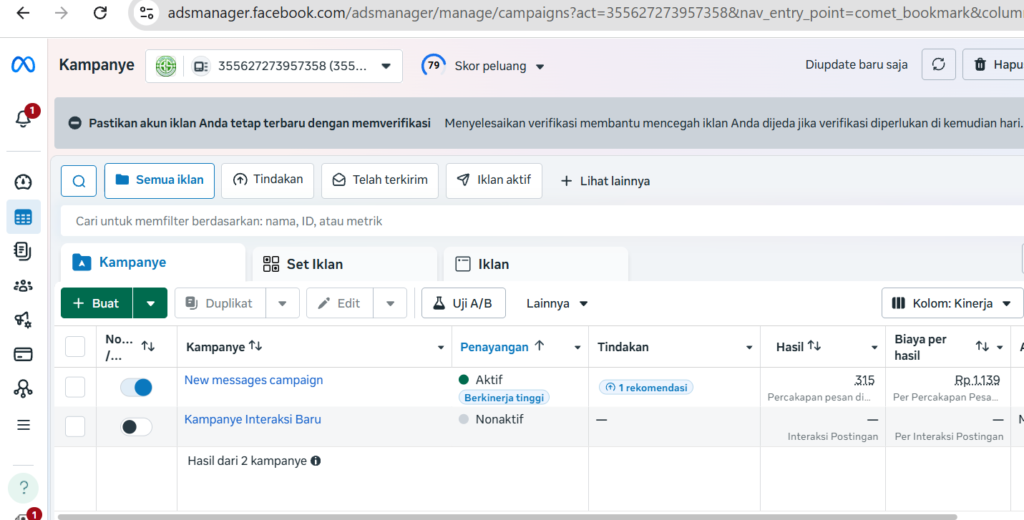Expand the Kolom: Kinerja dropdown
This screenshot has height=520, width=1024.
point(952,303)
